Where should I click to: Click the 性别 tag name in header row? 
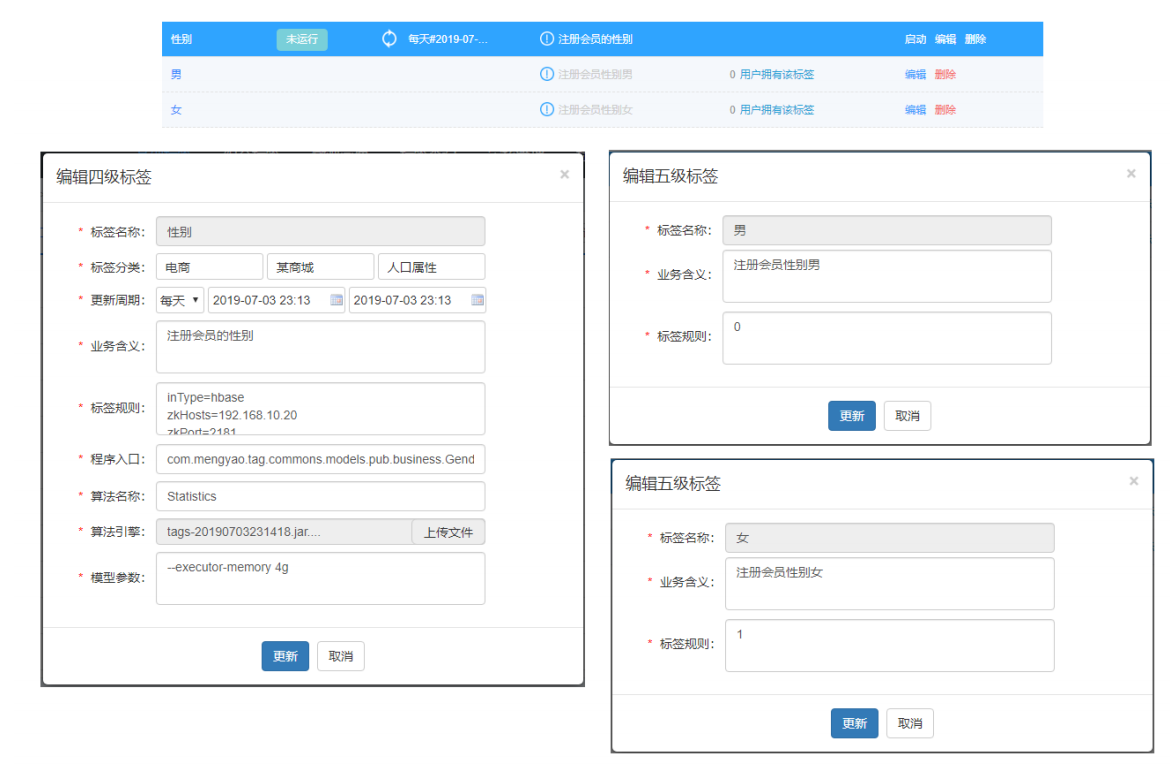(x=181, y=39)
